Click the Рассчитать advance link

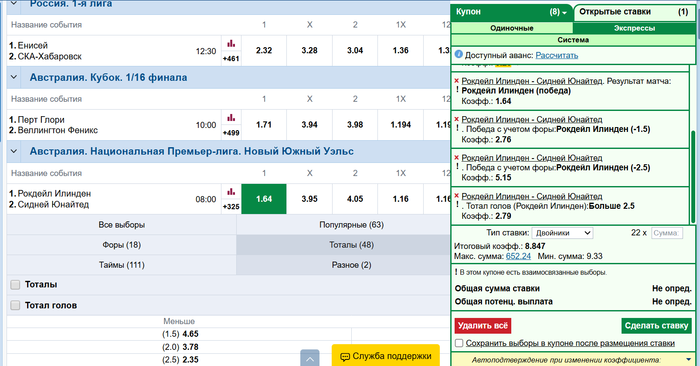[557, 55]
